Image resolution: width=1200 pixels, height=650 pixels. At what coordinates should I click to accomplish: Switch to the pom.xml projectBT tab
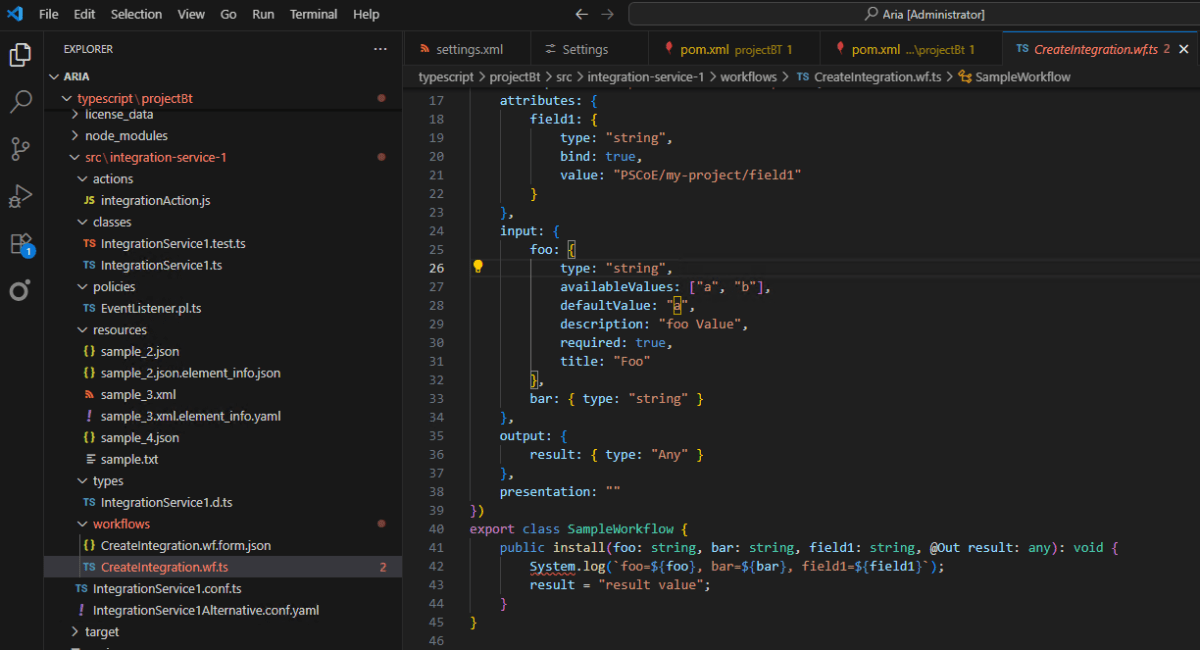tap(735, 49)
